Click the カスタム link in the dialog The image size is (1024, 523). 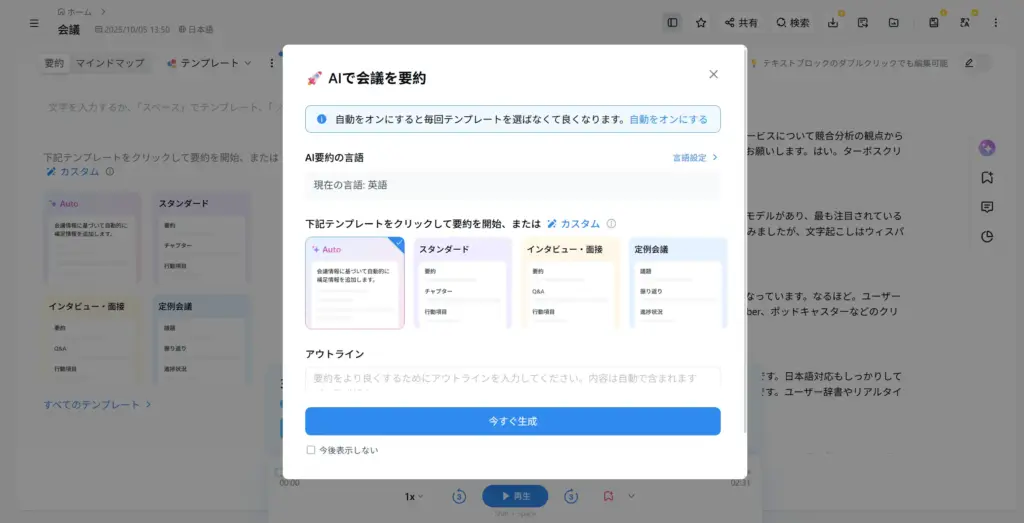tap(573, 223)
